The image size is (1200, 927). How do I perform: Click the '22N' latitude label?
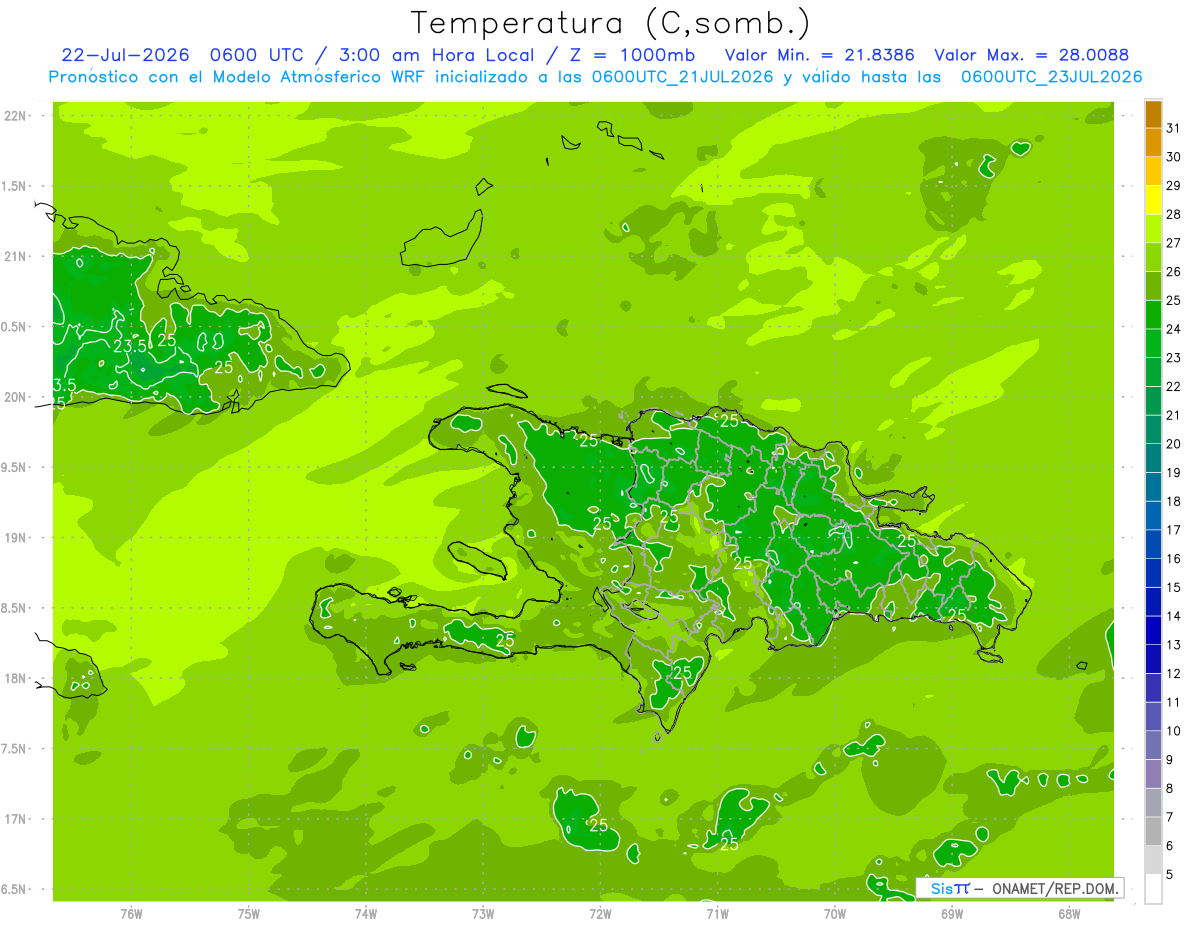[x=15, y=116]
